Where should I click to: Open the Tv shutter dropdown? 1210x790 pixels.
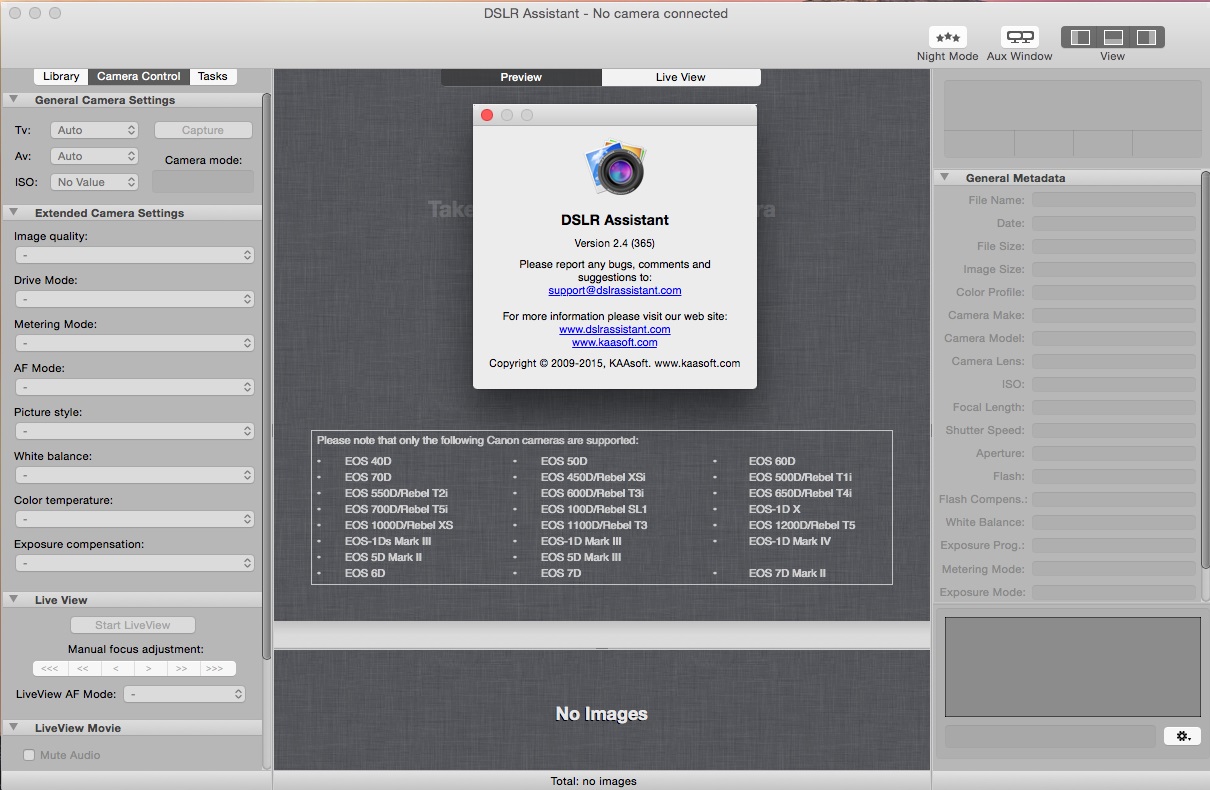point(96,130)
